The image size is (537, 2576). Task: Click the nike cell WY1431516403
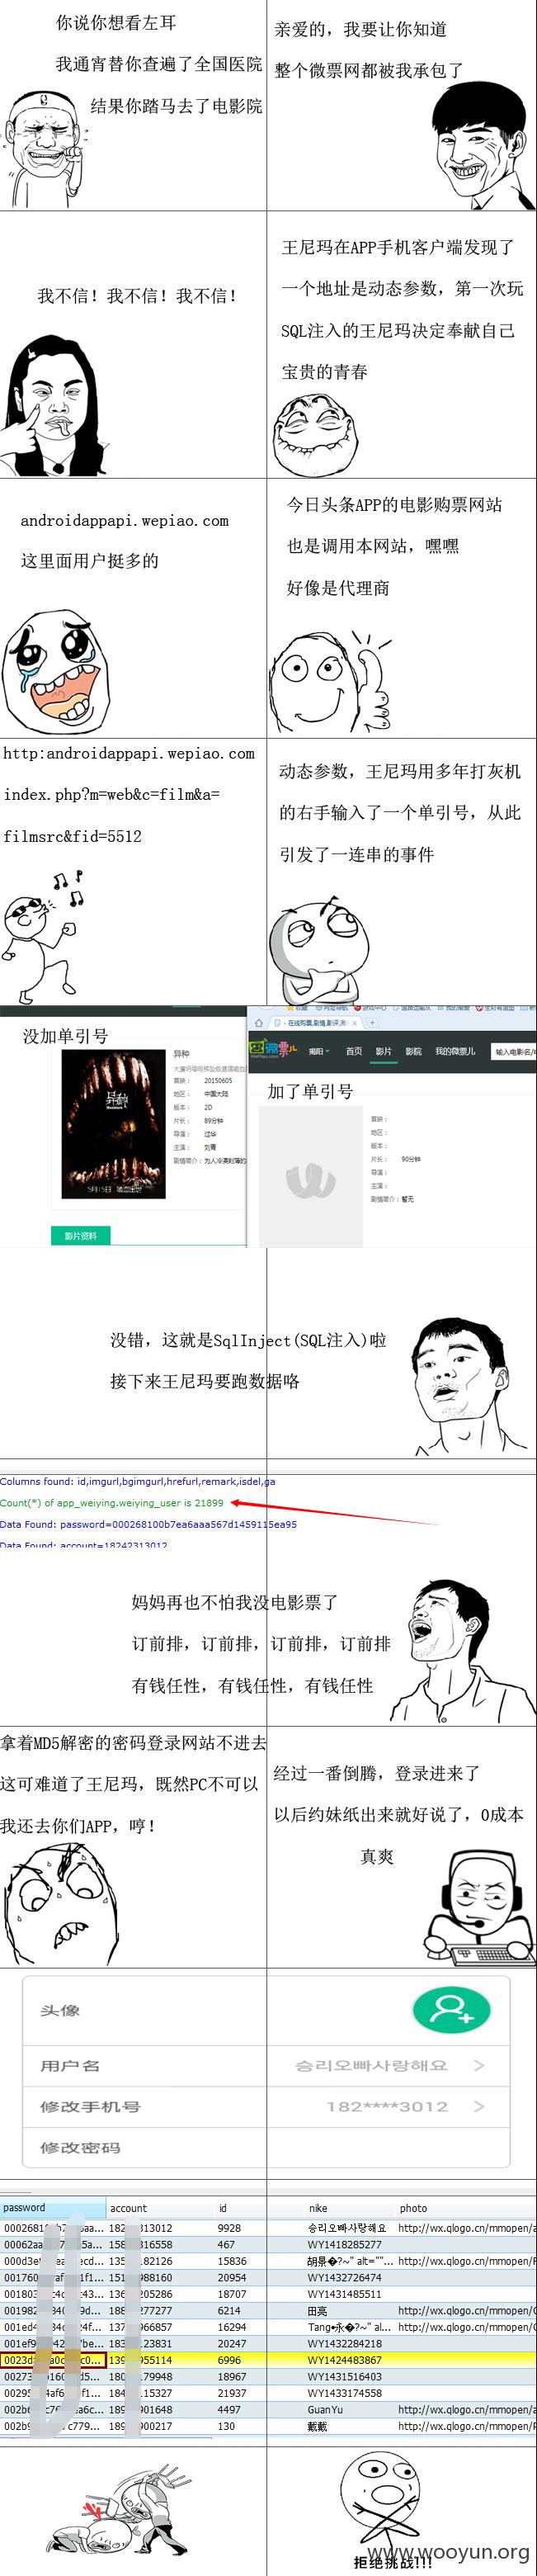tap(344, 2376)
